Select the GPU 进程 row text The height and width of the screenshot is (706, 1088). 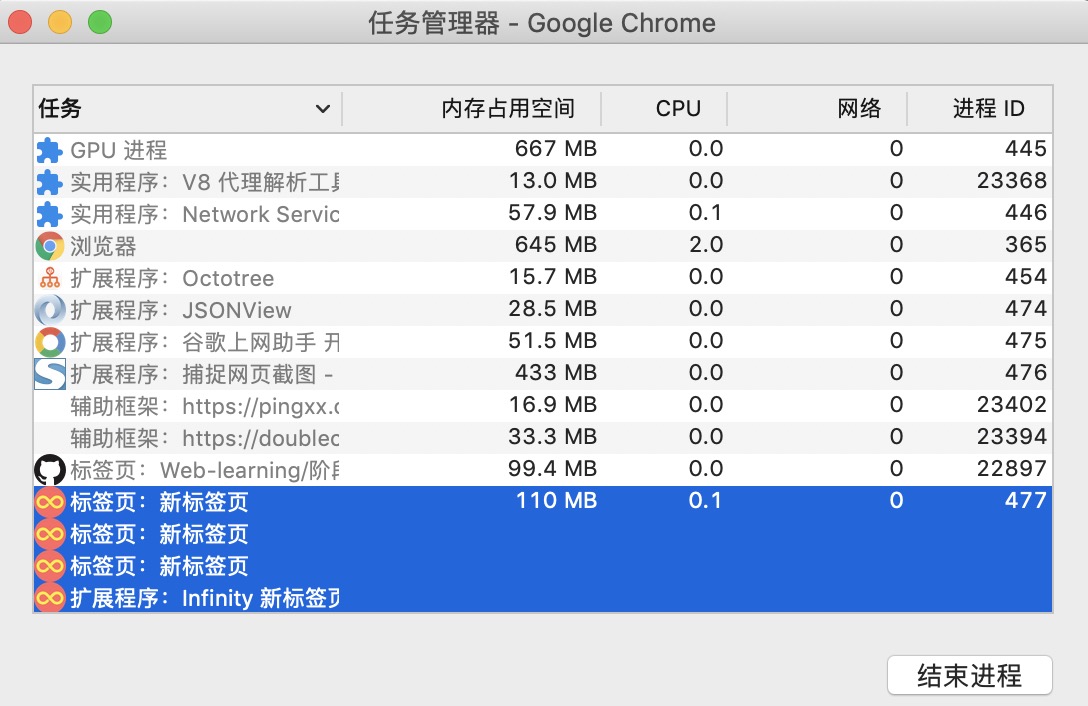click(x=119, y=150)
